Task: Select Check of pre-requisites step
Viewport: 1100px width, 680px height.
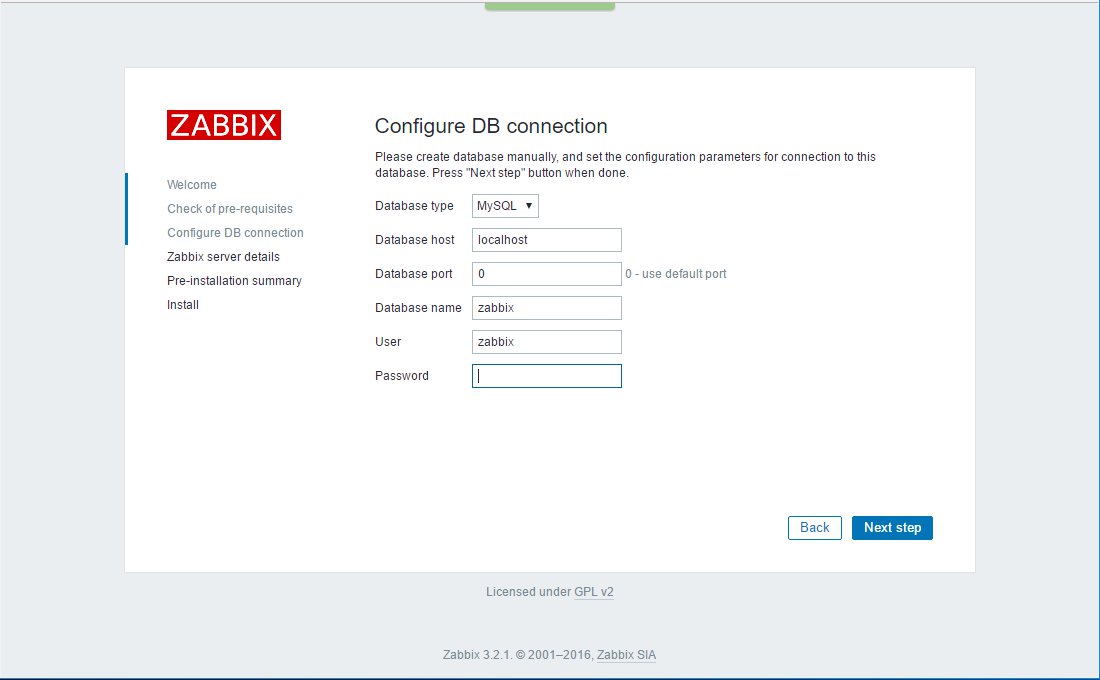Action: 230,208
